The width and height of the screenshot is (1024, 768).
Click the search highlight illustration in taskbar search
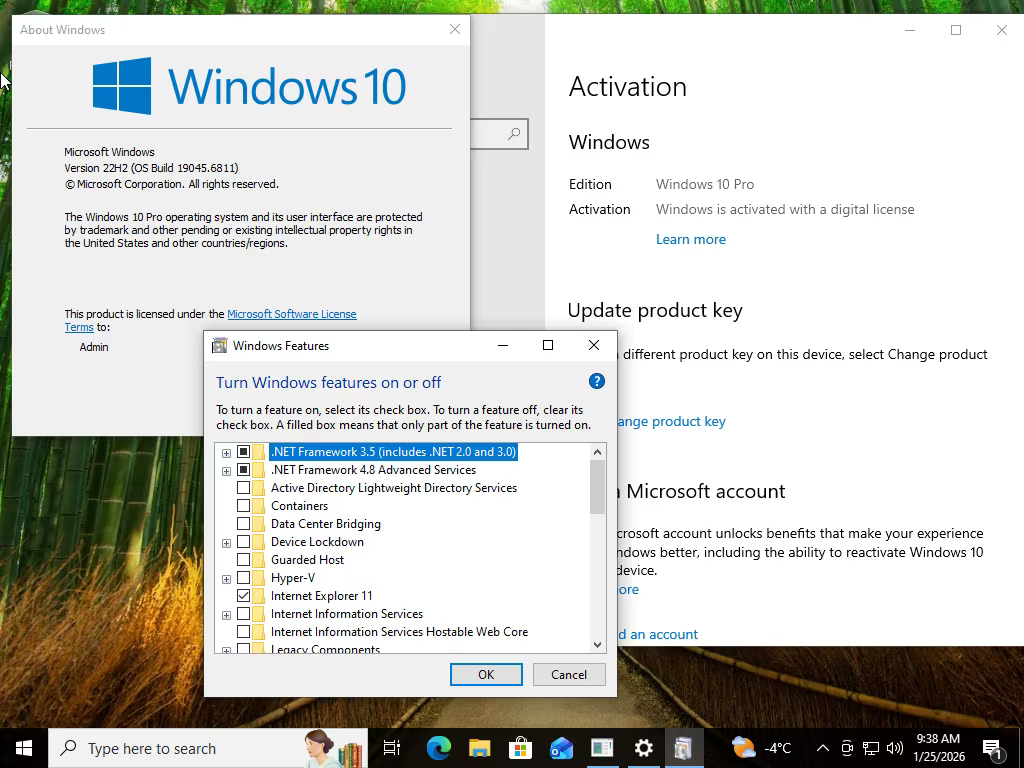click(332, 748)
